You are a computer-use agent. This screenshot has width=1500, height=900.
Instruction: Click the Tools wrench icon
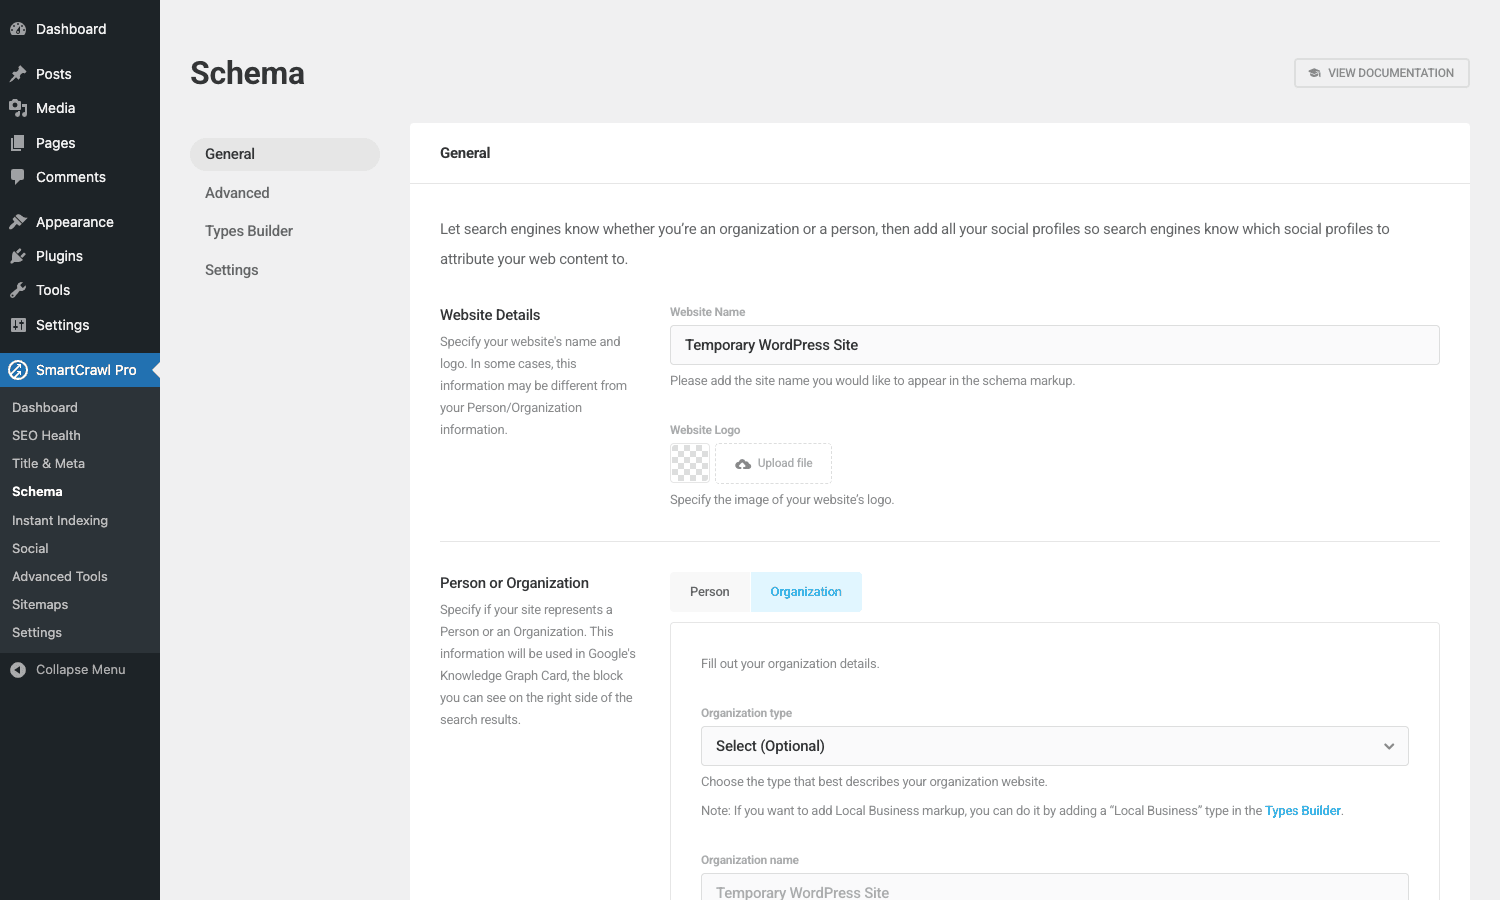tap(18, 290)
